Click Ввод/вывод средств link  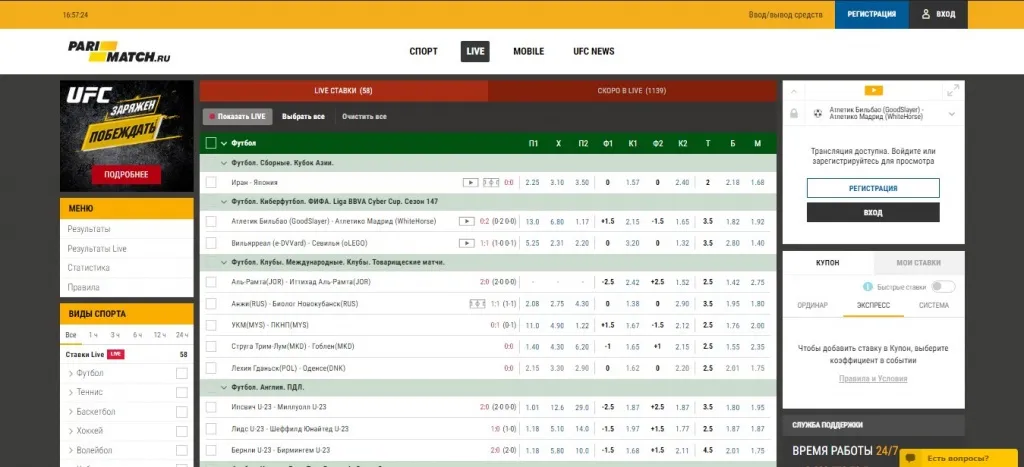click(x=785, y=14)
